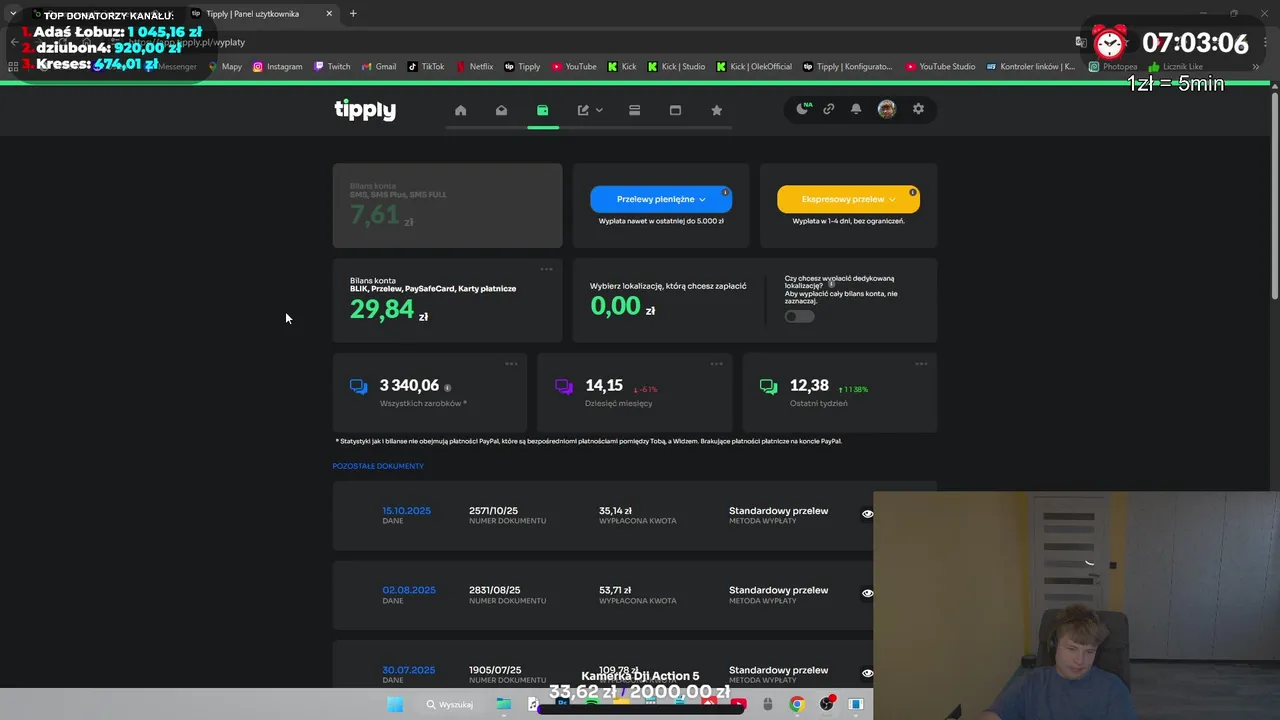Viewport: 1280px width, 720px height.
Task: Click the page vertical scrollbar thumb
Action: coord(1274,195)
